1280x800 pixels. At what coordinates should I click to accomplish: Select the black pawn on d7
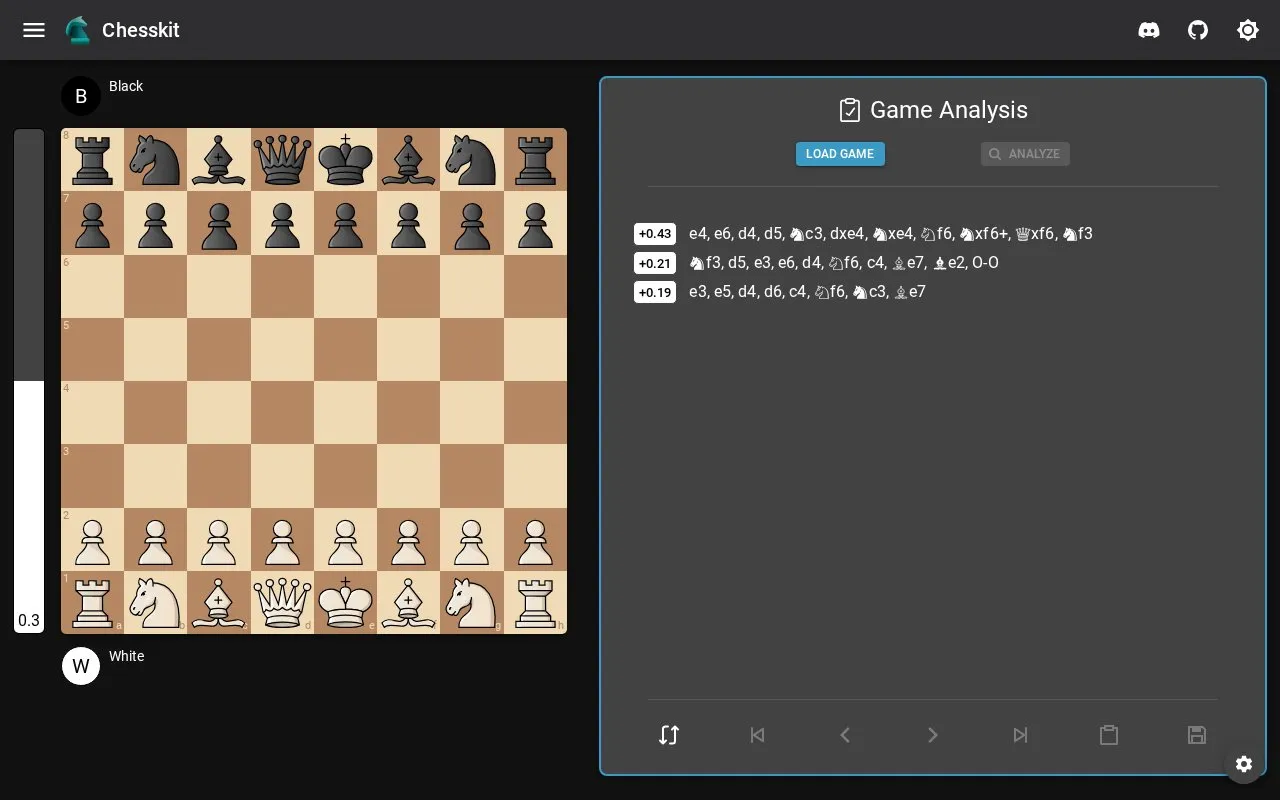pos(282,223)
